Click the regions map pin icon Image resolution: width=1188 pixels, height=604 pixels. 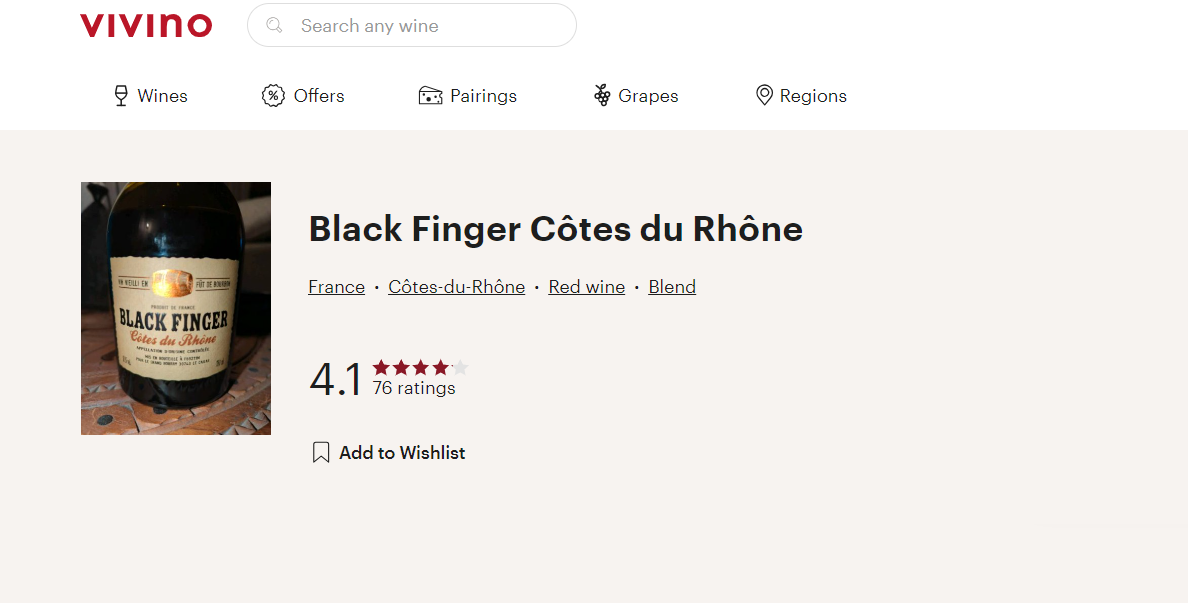764,96
